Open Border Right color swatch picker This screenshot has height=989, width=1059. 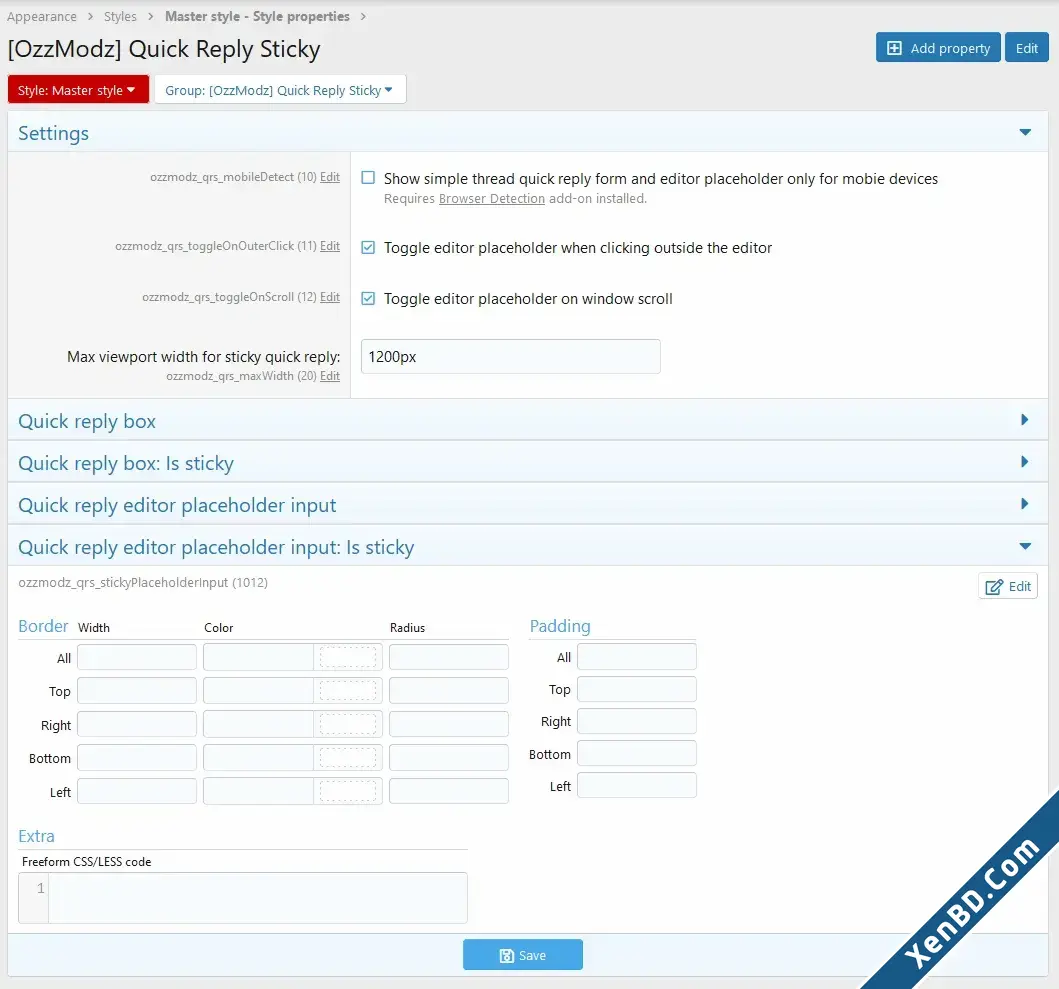pos(348,724)
